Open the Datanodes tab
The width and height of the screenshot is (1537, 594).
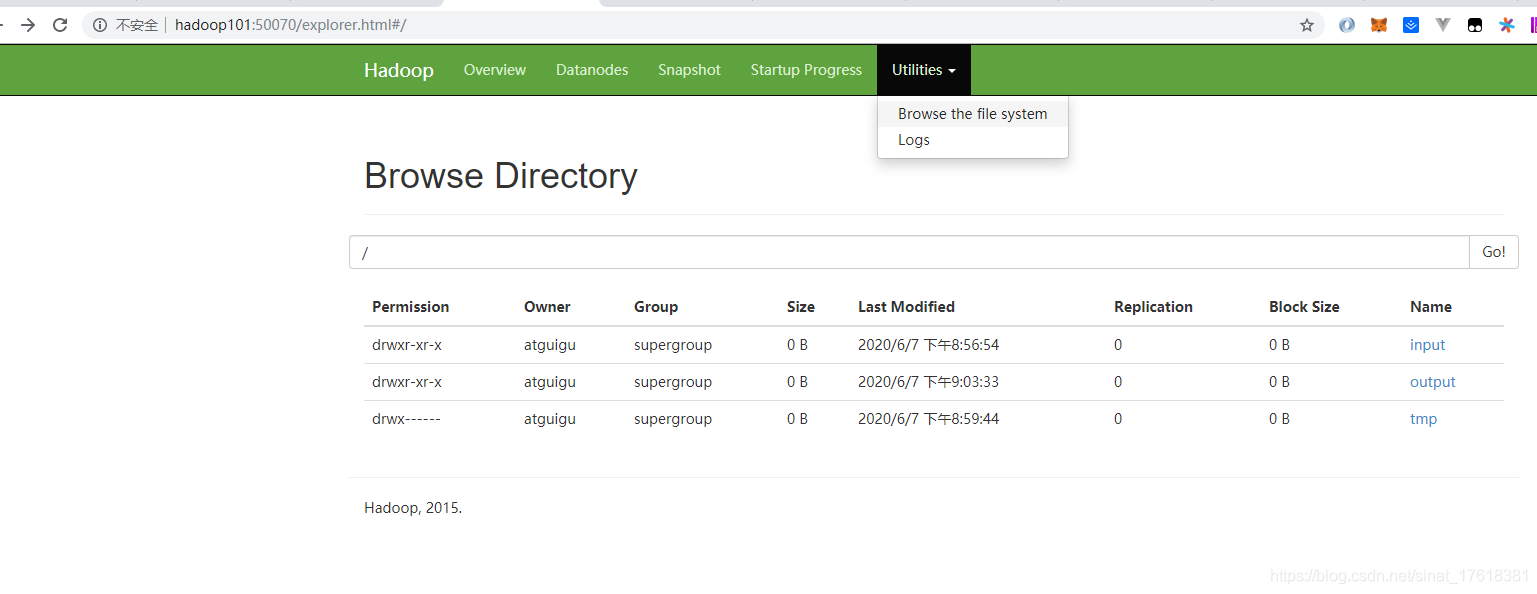[x=592, y=70]
